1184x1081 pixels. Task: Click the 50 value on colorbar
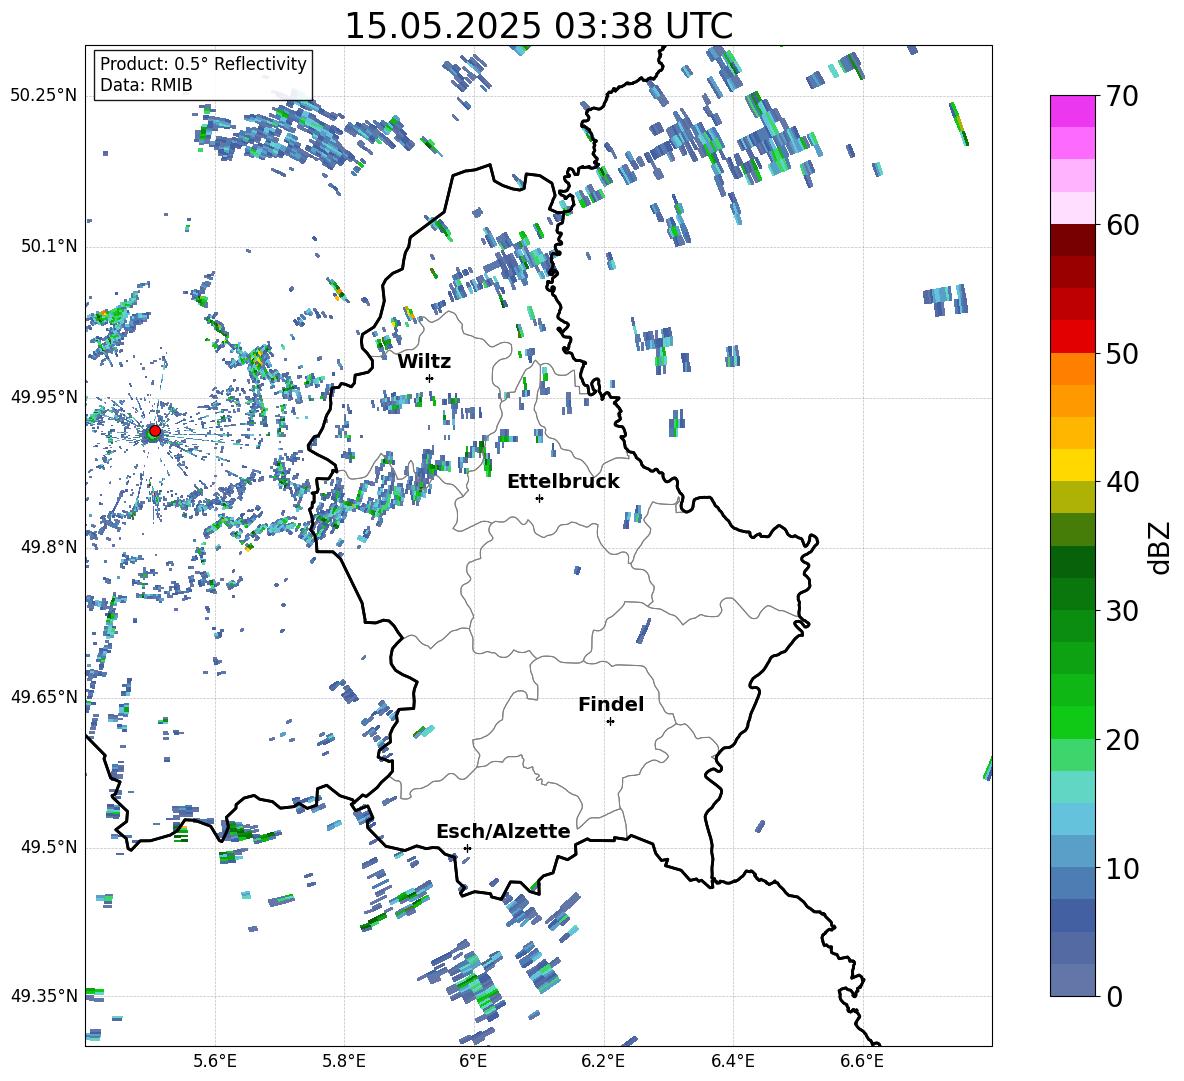click(1122, 354)
